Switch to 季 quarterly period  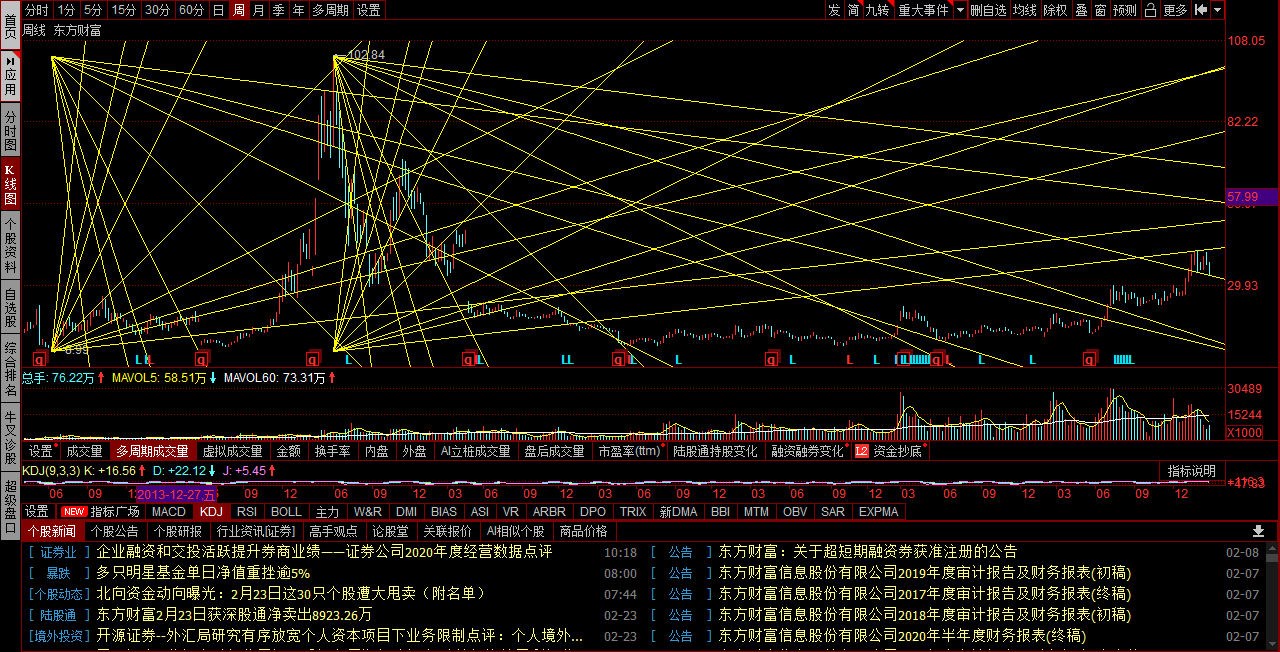click(279, 10)
